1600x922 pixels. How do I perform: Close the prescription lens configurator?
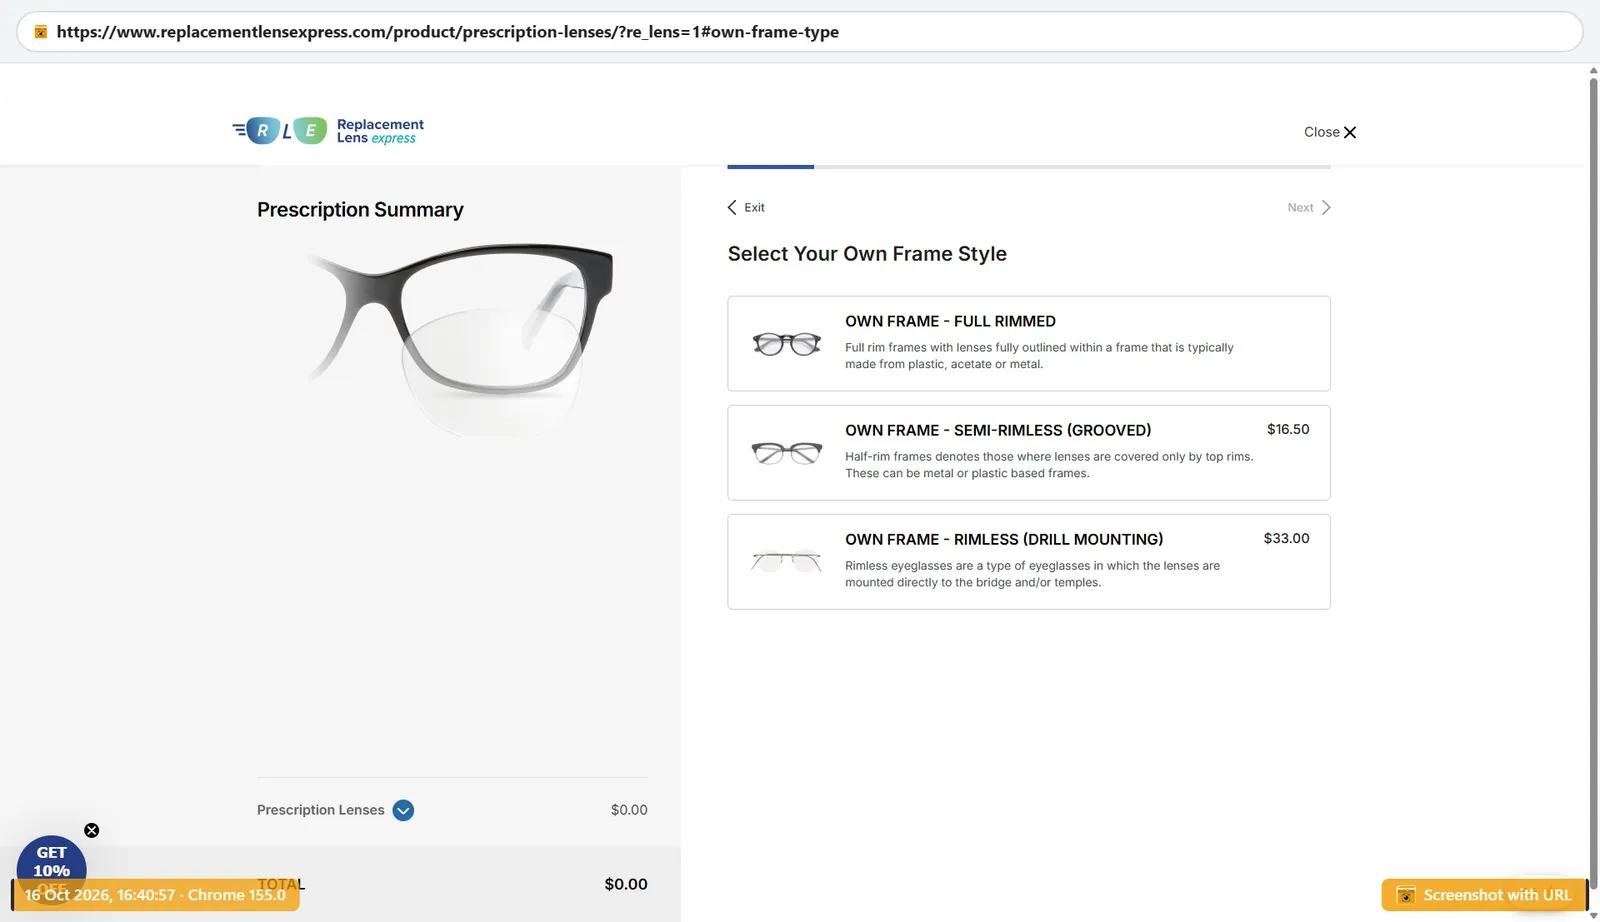pos(1330,132)
